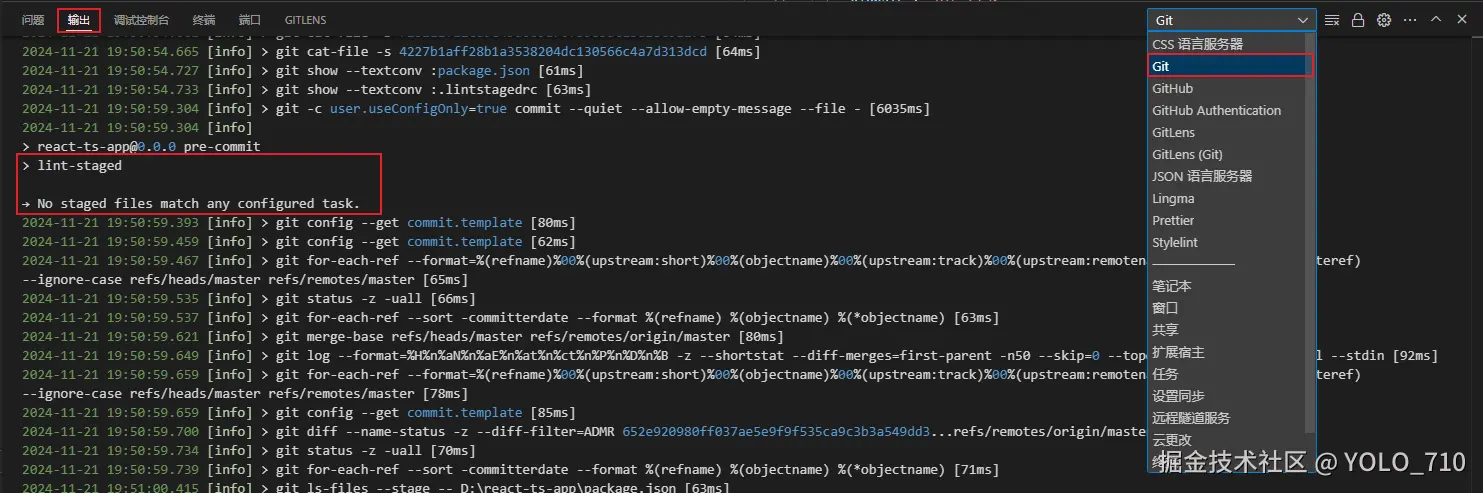Image resolution: width=1483 pixels, height=493 pixels.
Task: Choose 云更改 from the channel list
Action: (x=1232, y=440)
